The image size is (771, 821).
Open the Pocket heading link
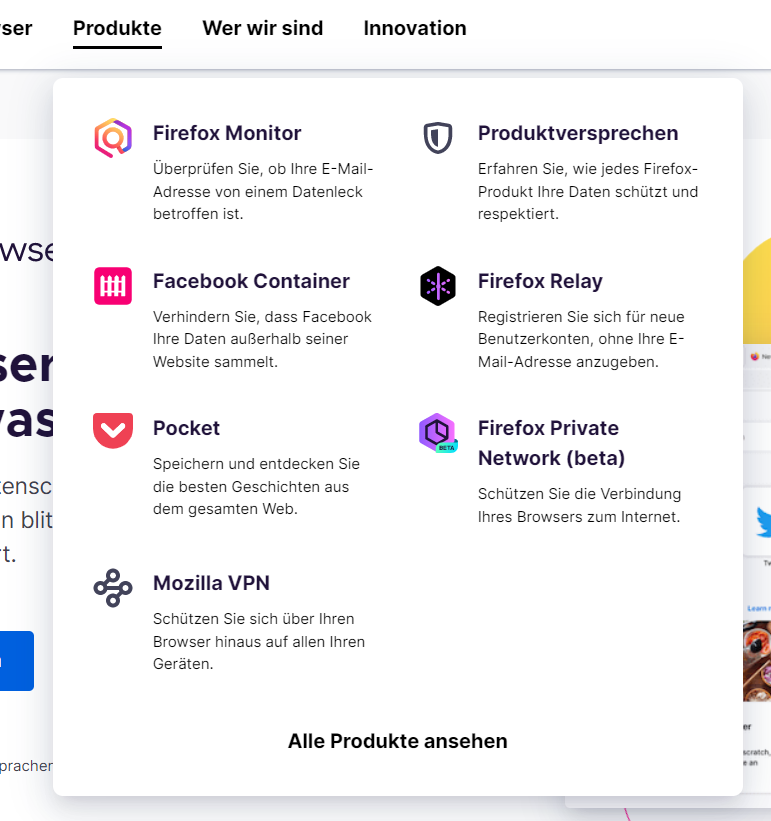point(186,428)
